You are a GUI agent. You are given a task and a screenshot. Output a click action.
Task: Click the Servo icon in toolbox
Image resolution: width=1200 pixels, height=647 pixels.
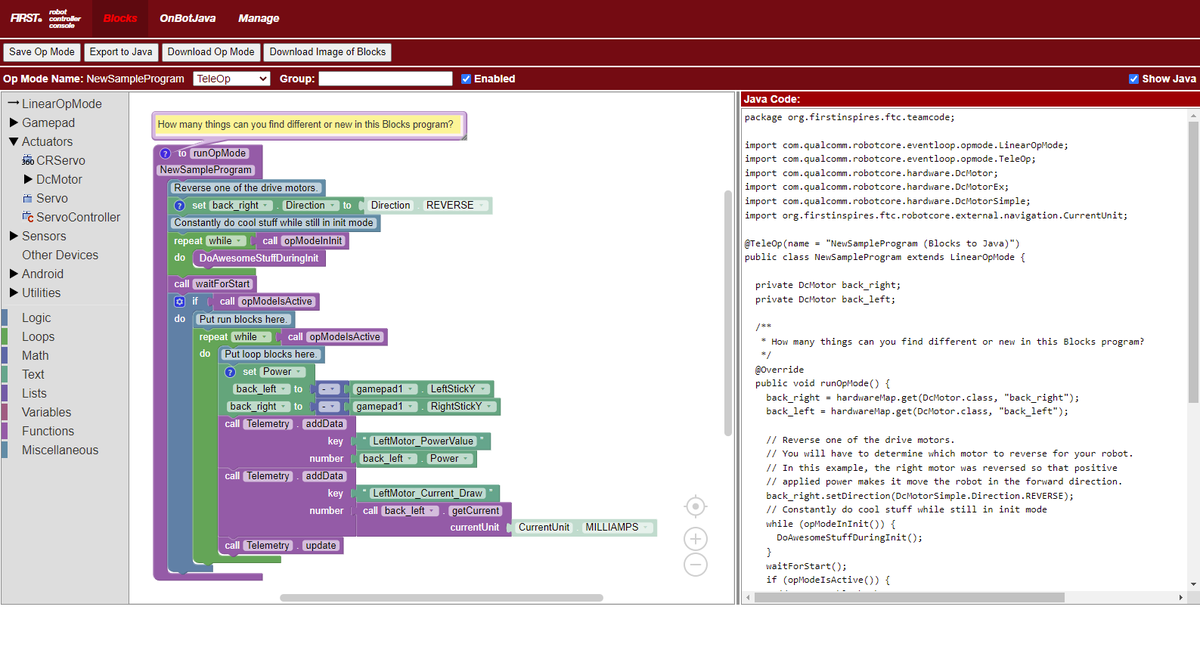(x=27, y=199)
